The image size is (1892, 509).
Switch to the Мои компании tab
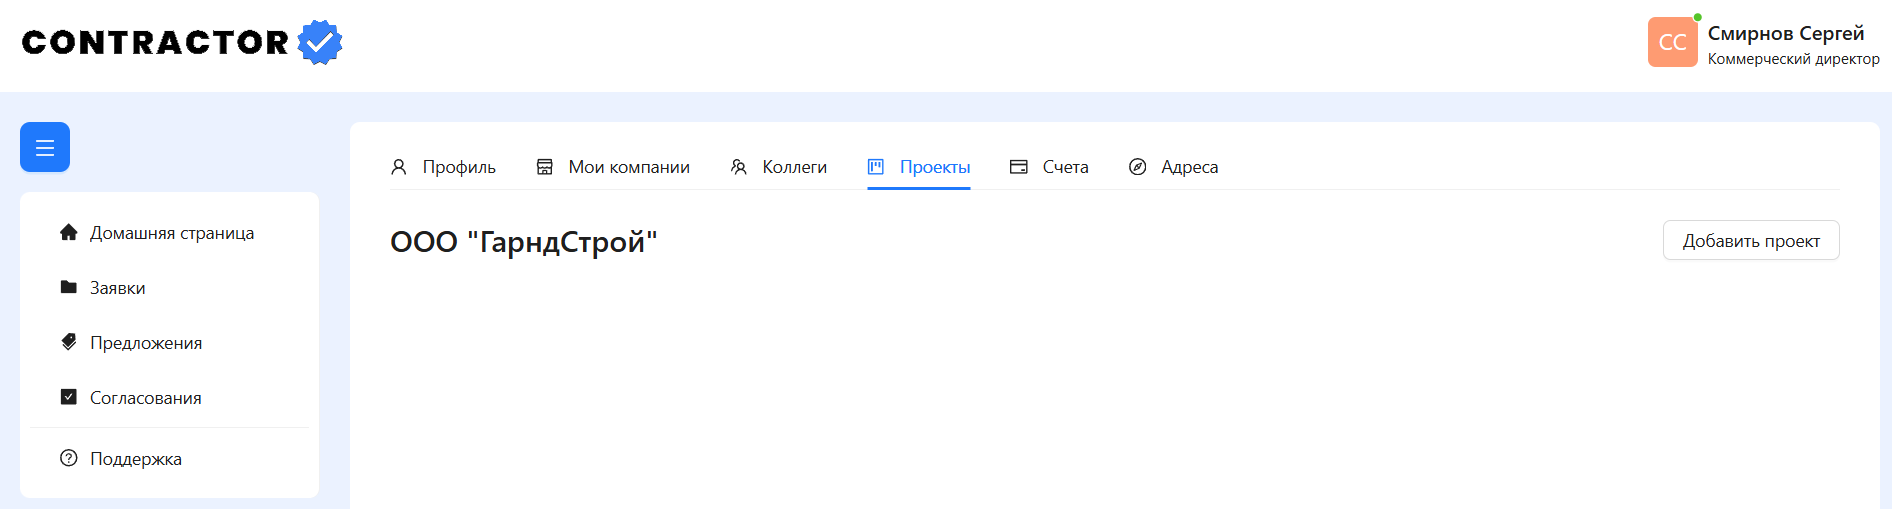point(613,167)
